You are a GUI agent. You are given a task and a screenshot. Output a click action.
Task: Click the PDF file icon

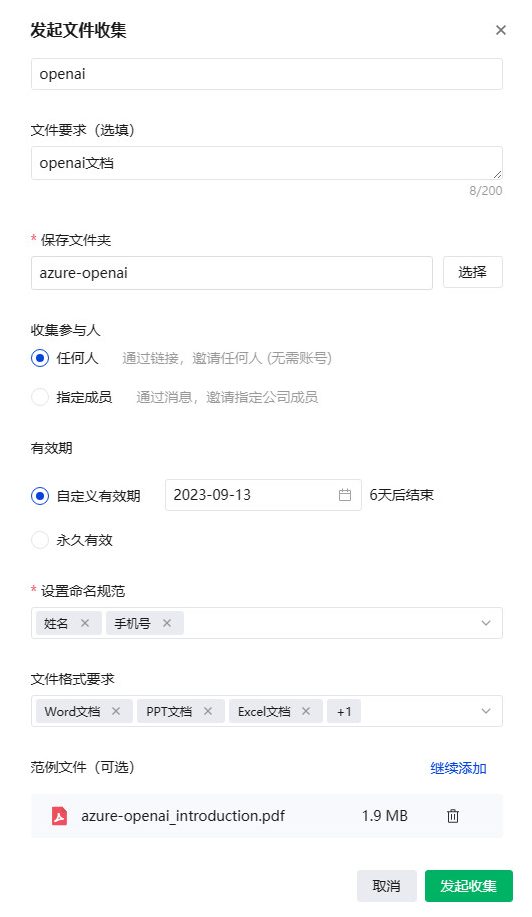(x=60, y=816)
